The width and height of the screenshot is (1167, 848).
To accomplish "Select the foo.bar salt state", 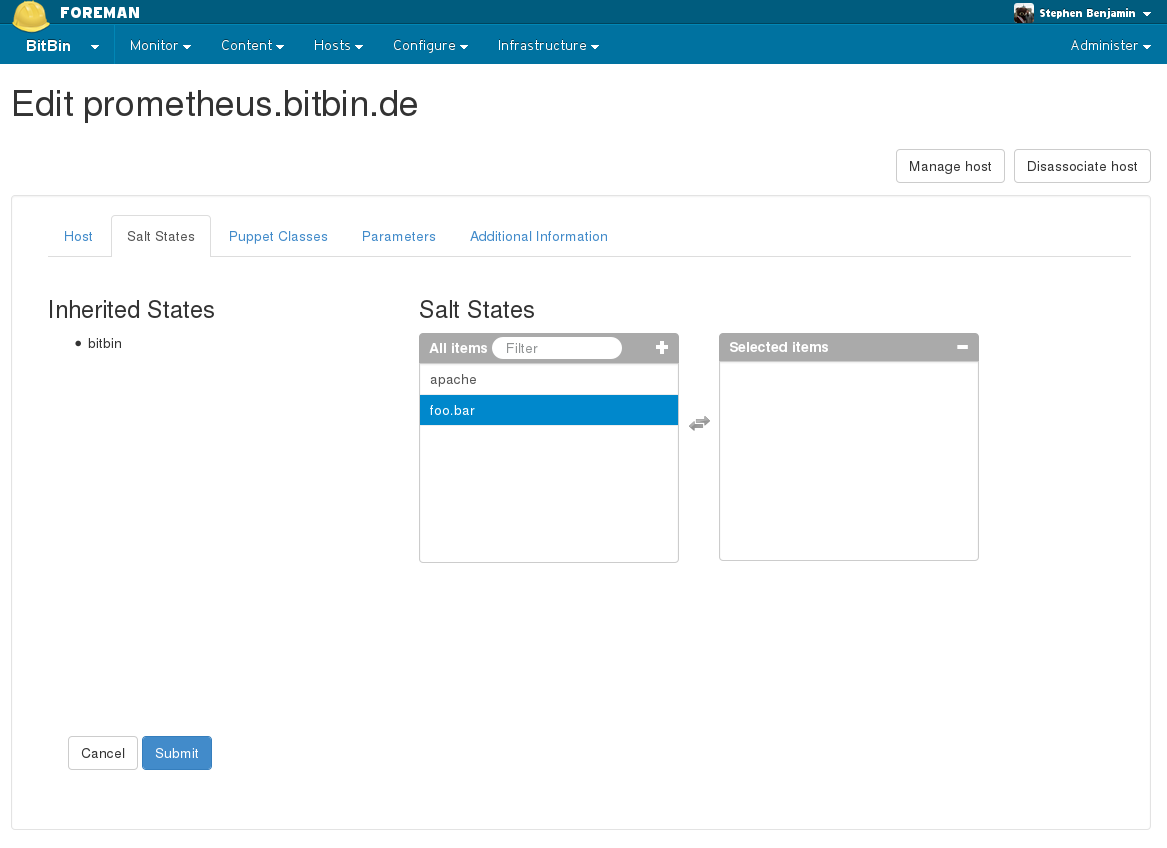I will pos(549,410).
